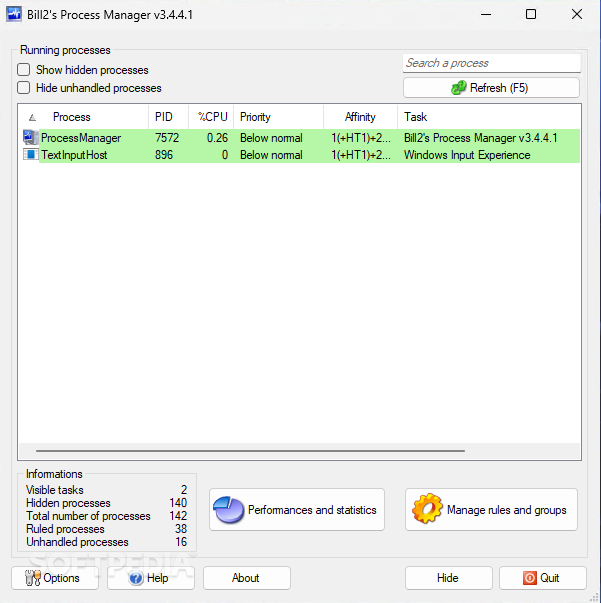
Task: Click the Ruled processes count line
Action: coord(107,529)
